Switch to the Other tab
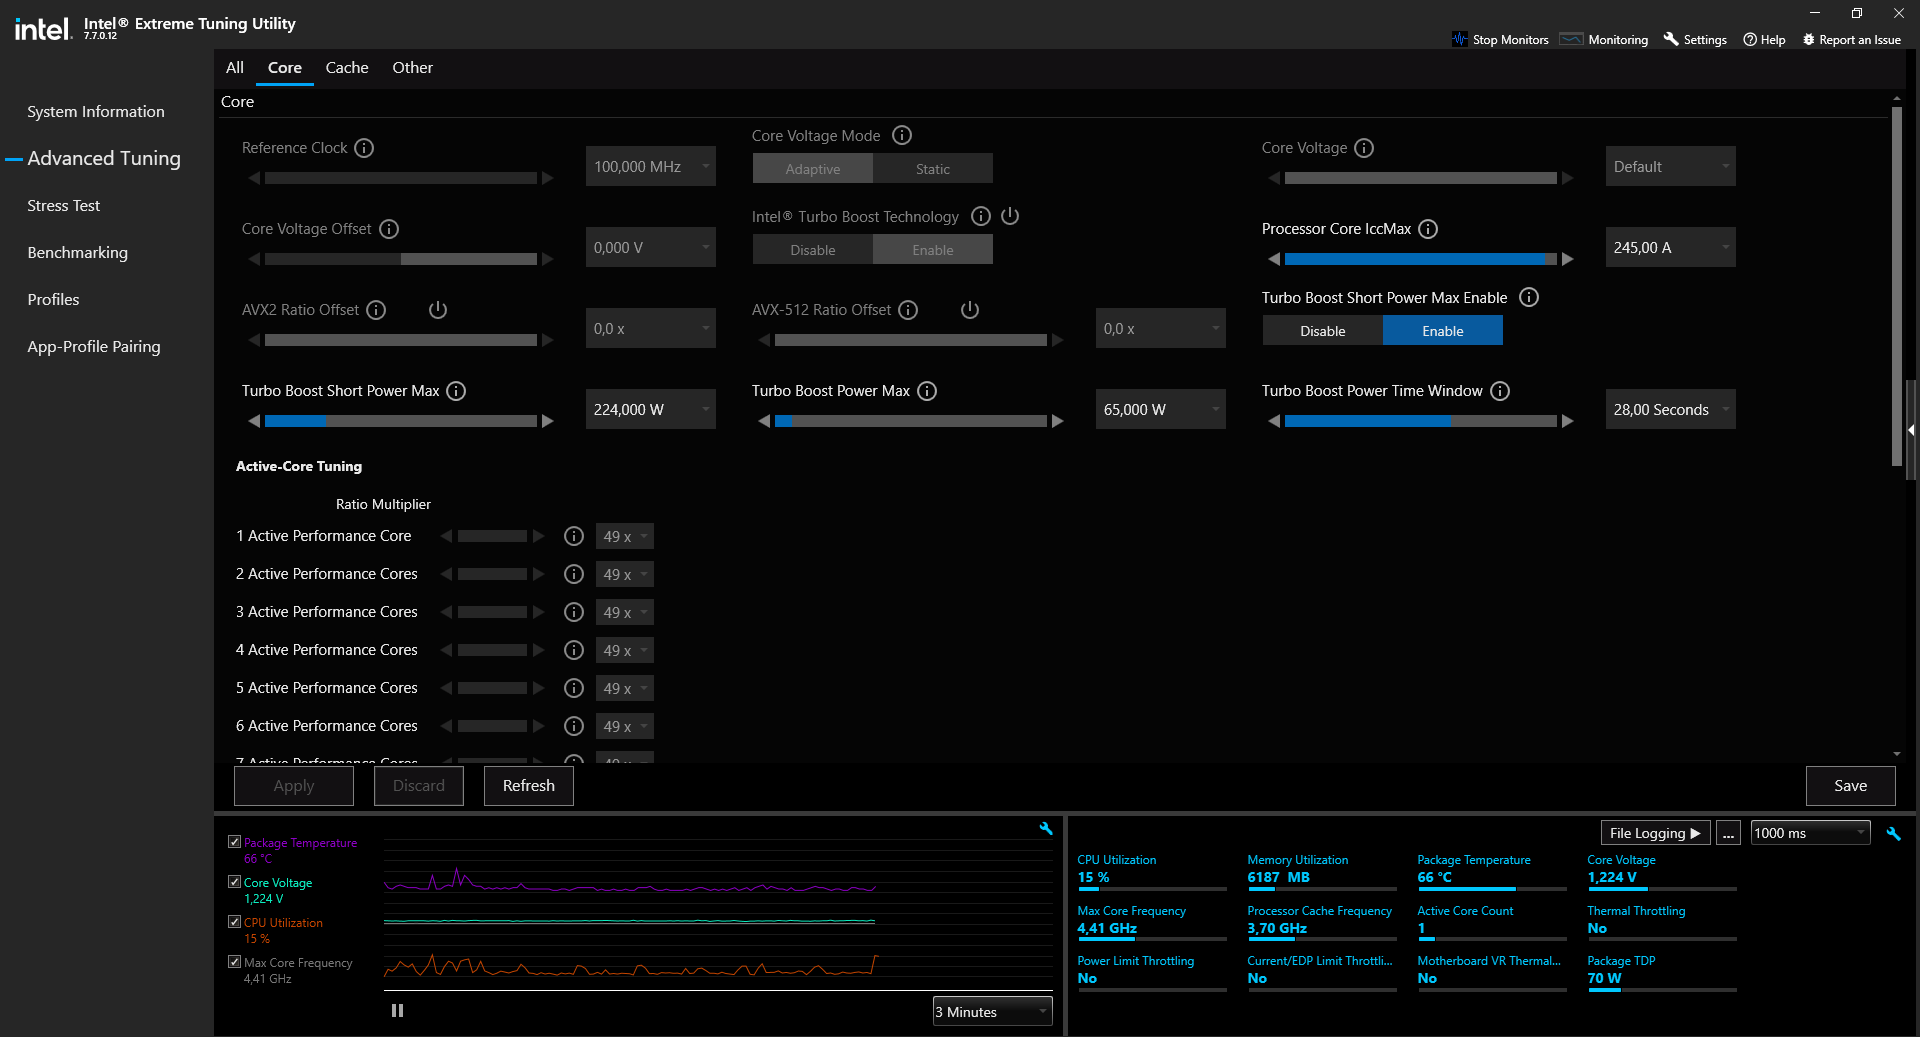 point(413,68)
